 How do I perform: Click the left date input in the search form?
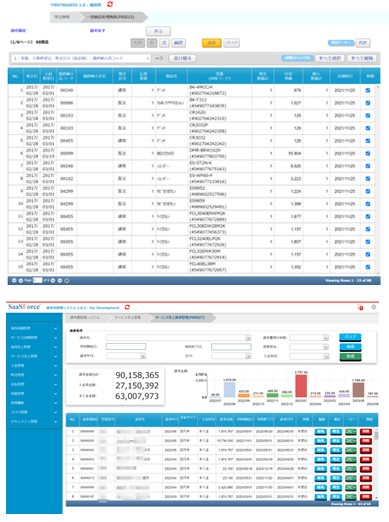point(126,347)
